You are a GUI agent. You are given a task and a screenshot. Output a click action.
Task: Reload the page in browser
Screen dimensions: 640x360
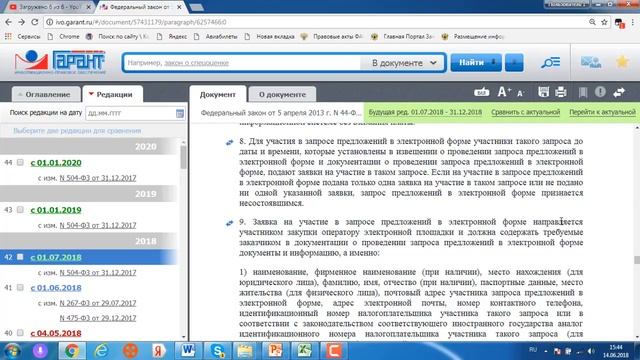pos(35,22)
